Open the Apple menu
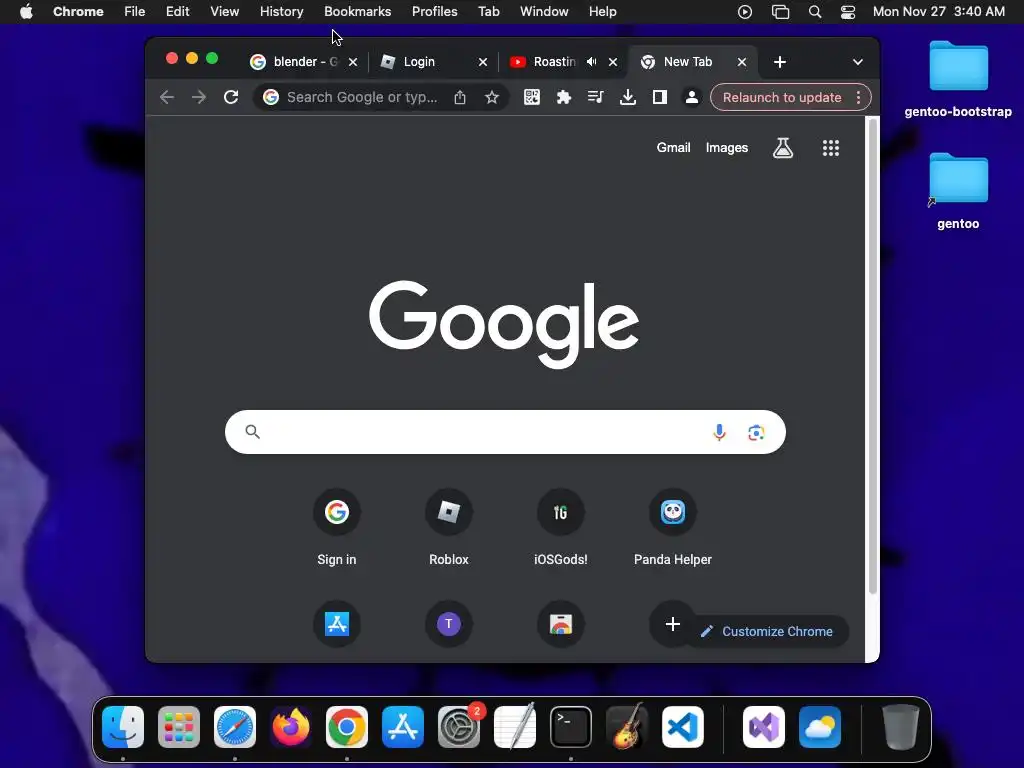 pos(26,12)
